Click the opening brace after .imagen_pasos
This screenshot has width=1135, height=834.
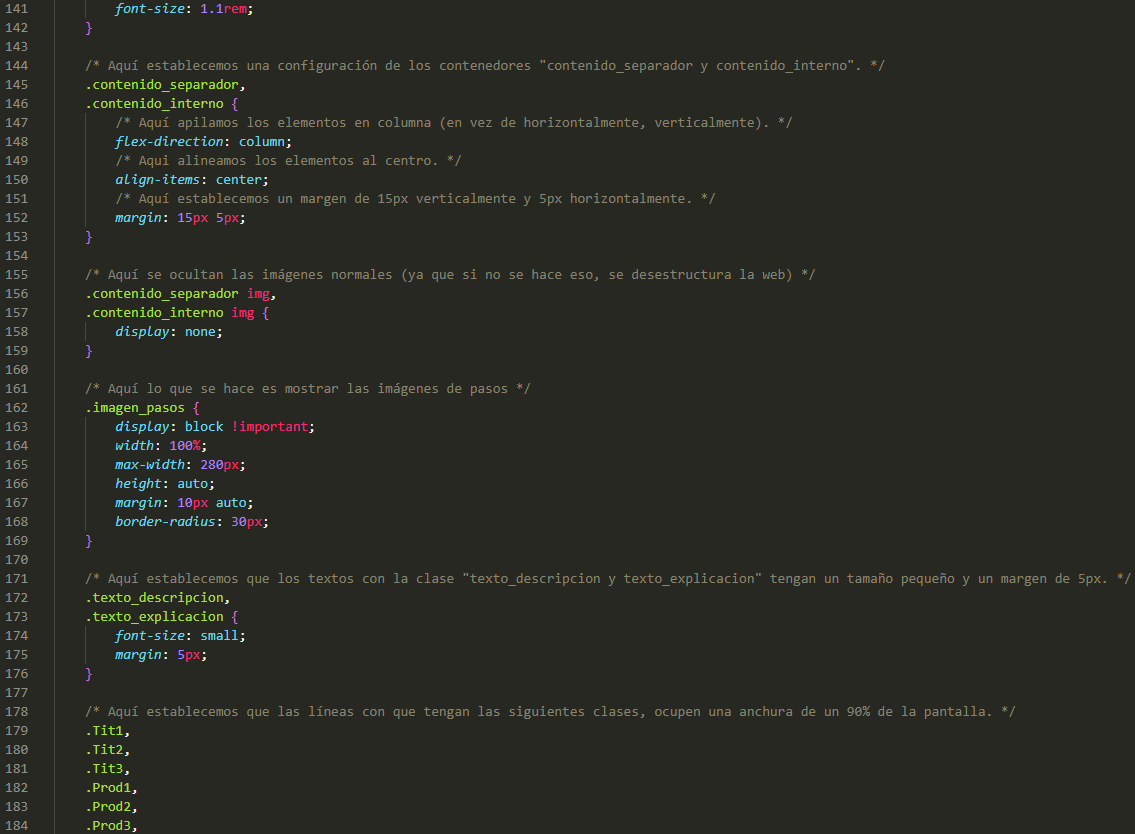point(196,408)
